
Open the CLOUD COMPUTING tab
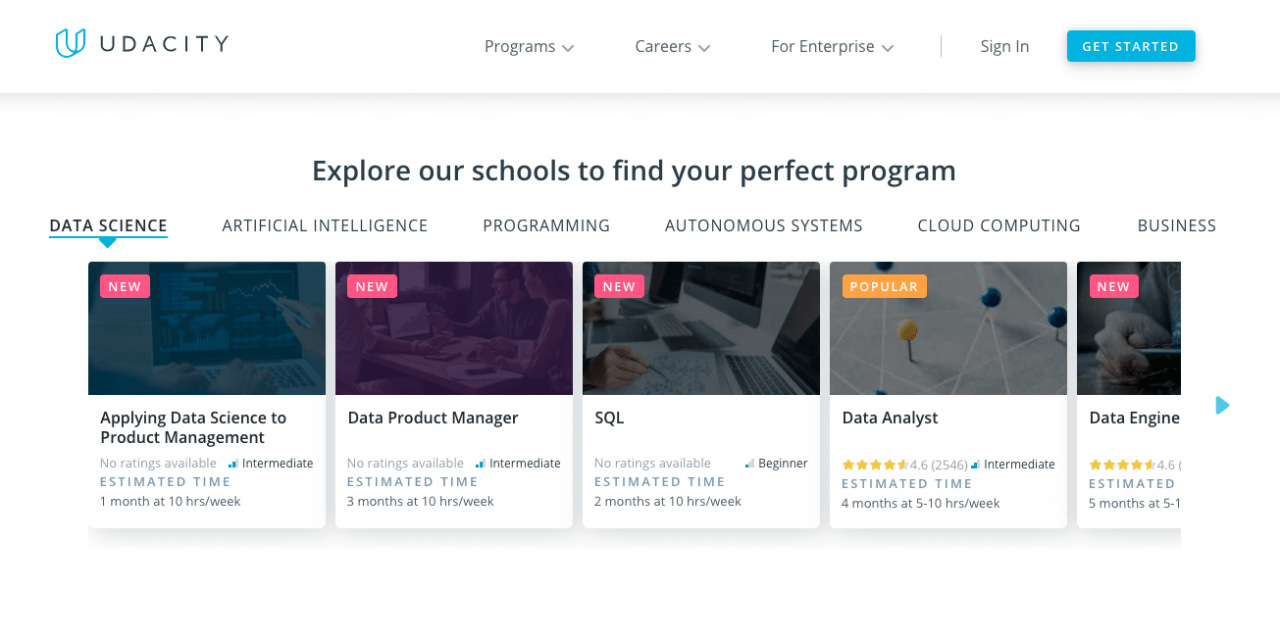[999, 226]
